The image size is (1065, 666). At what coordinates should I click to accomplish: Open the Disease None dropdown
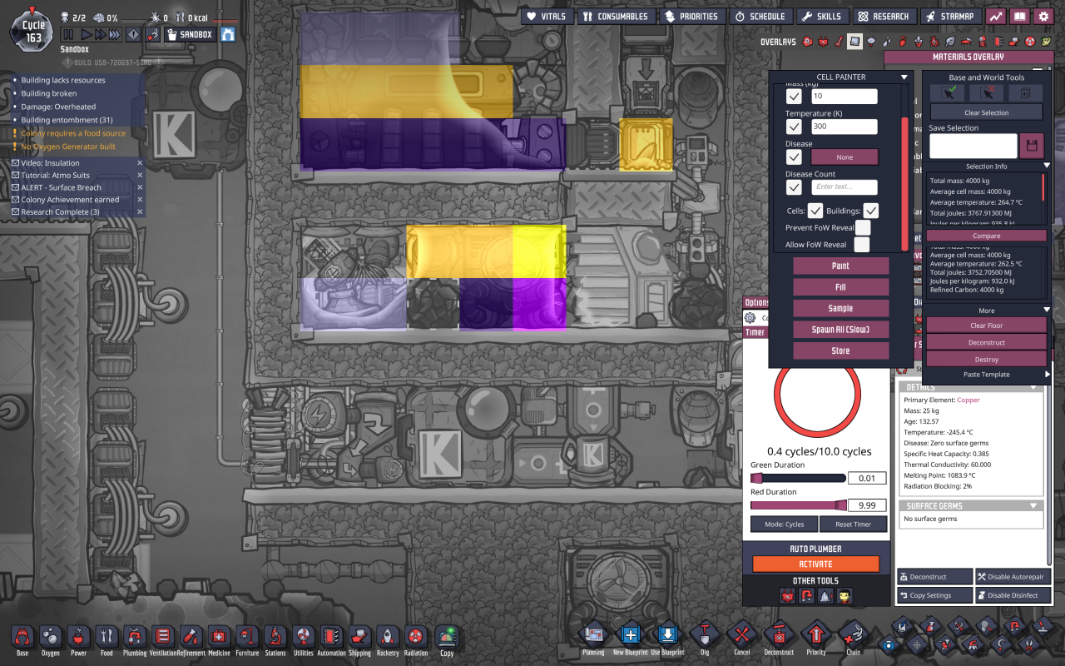click(844, 157)
